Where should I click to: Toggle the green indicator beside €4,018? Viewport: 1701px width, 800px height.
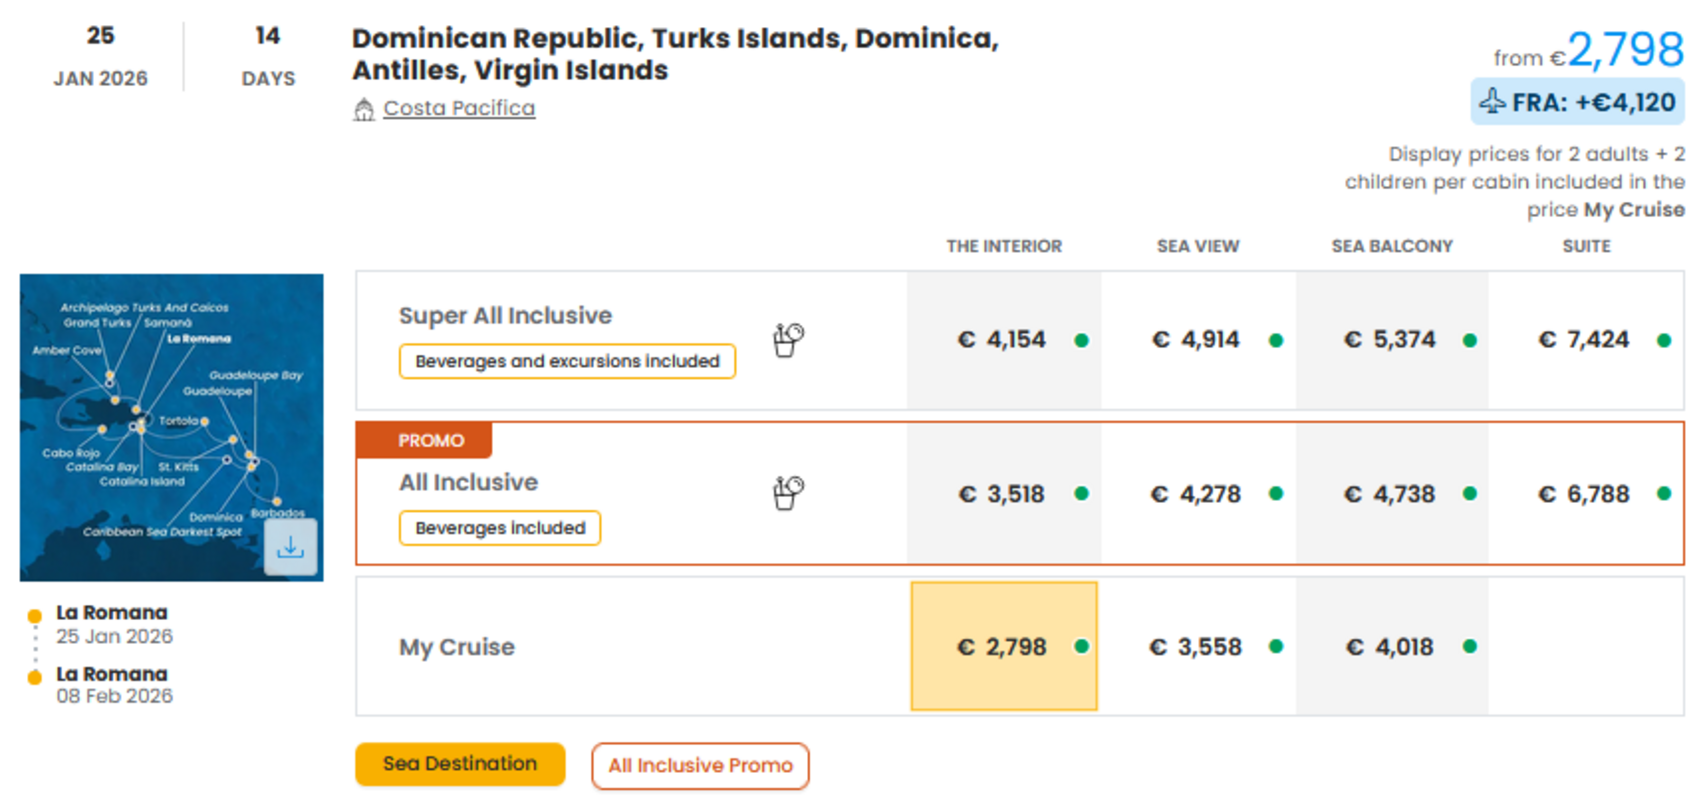[1469, 648]
